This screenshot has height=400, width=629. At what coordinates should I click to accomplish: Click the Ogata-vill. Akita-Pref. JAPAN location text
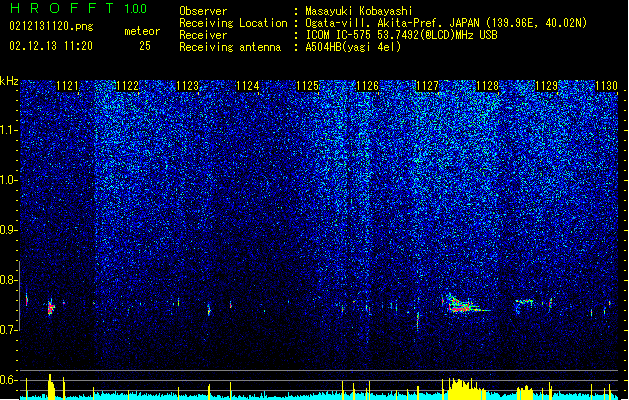click(x=446, y=23)
